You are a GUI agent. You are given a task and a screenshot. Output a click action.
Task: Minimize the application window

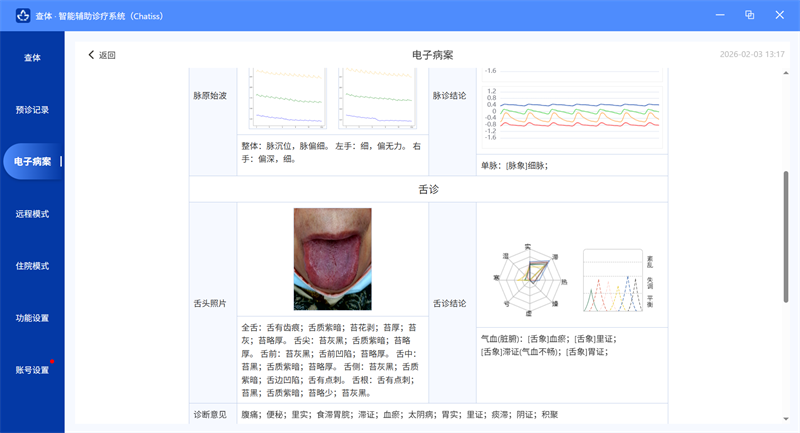[x=718, y=15]
